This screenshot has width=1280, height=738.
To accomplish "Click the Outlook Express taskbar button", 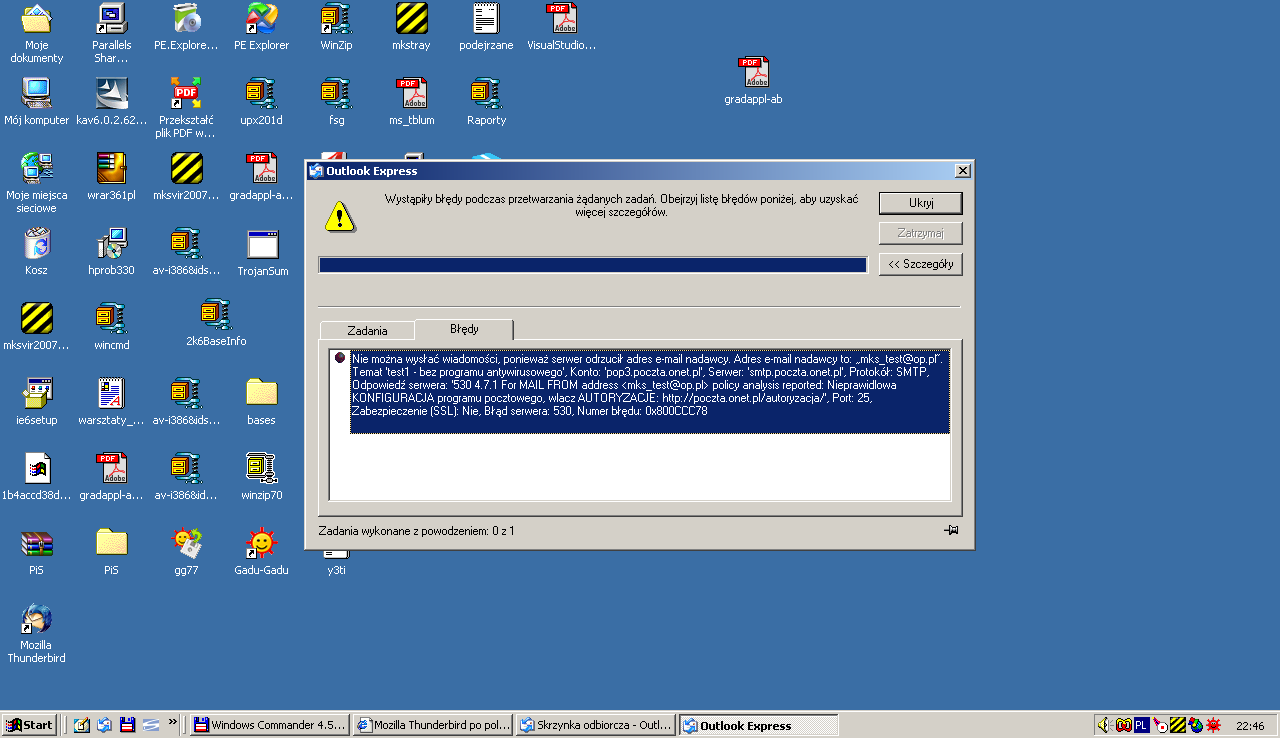I will (759, 725).
